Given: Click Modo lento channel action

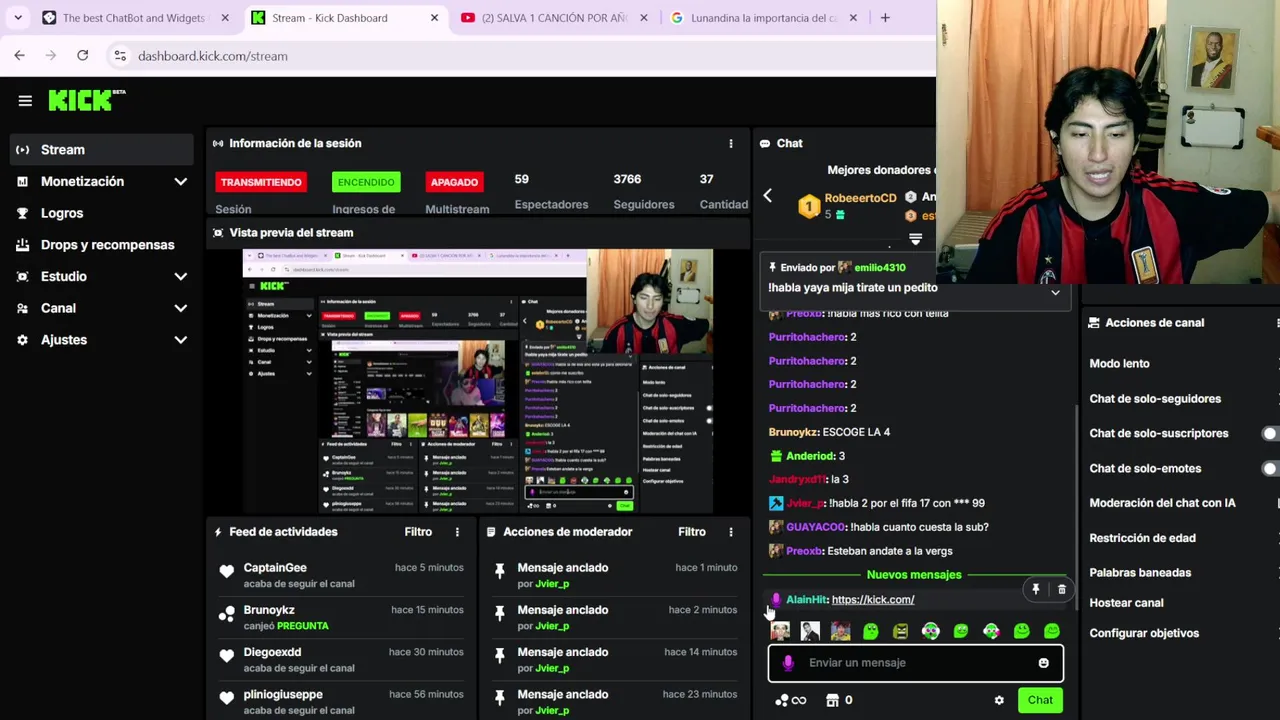Looking at the screenshot, I should [x=1119, y=364].
